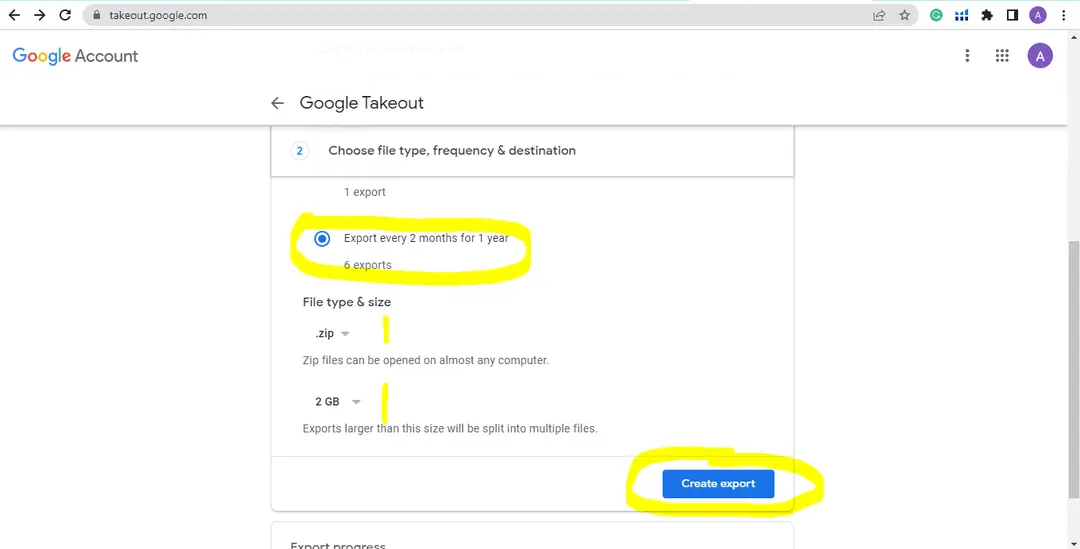
Task: Collapse step 2 Choose file type header
Action: coord(532,151)
